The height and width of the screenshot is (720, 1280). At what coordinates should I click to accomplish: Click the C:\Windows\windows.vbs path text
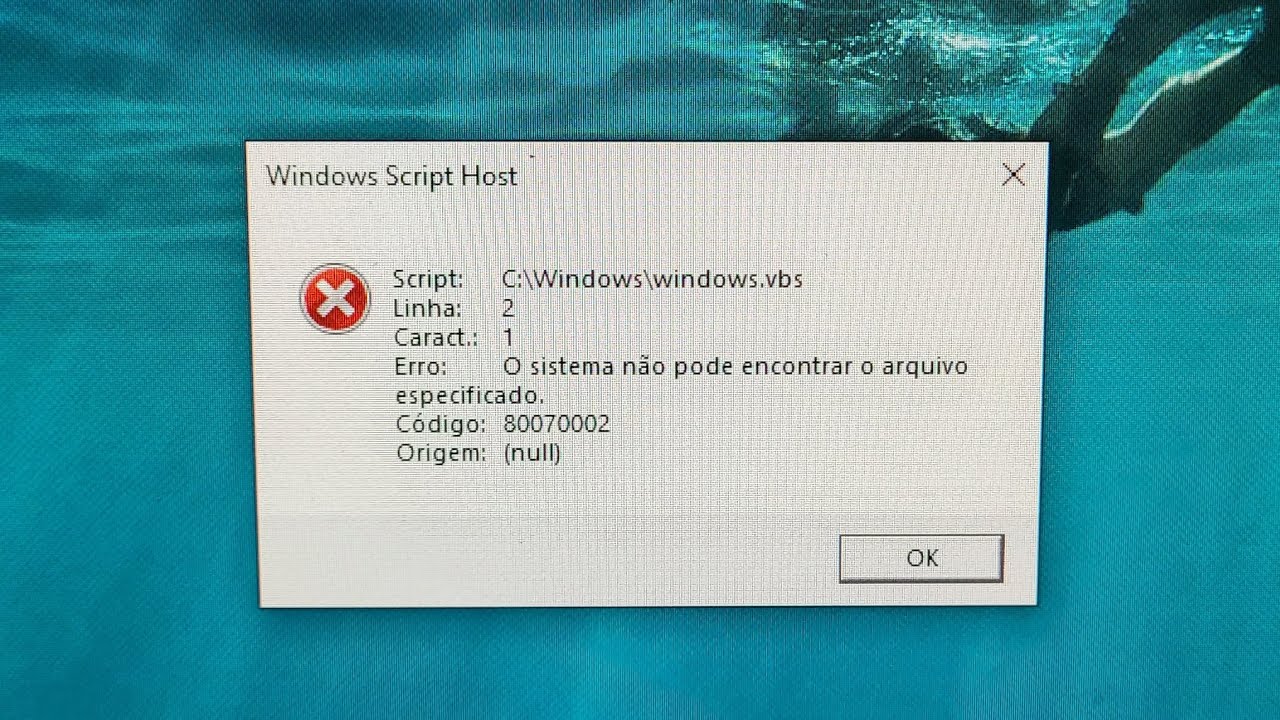click(x=652, y=279)
